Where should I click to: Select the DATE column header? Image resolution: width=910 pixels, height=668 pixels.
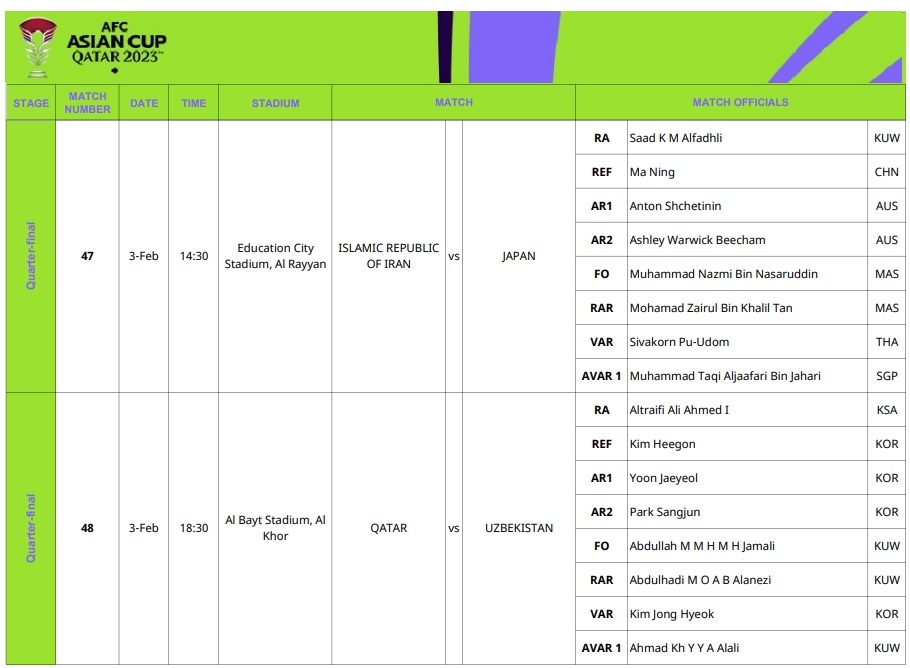[144, 103]
